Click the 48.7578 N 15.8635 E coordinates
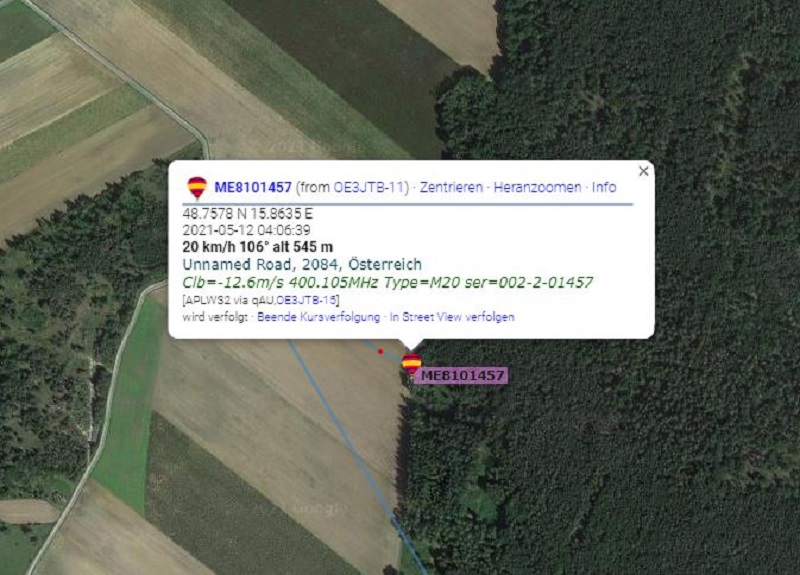 247,213
